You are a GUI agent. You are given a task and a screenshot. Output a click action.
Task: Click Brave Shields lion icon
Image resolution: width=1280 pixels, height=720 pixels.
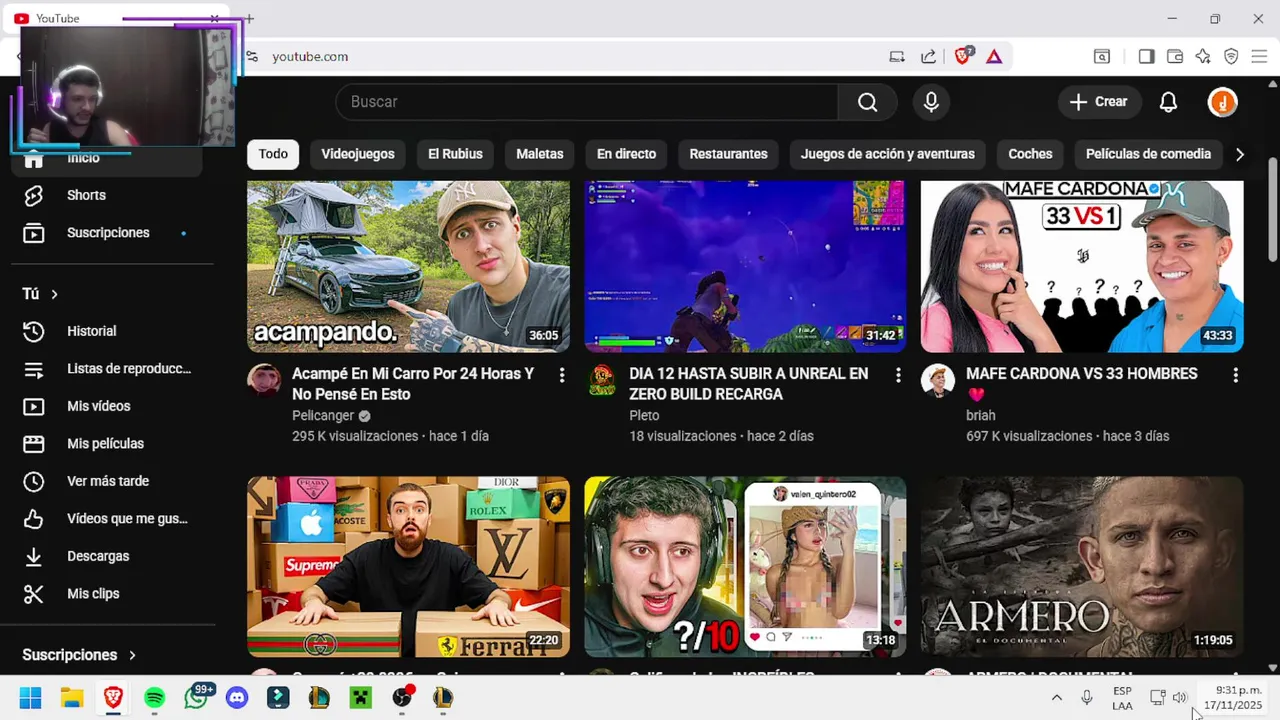click(963, 57)
